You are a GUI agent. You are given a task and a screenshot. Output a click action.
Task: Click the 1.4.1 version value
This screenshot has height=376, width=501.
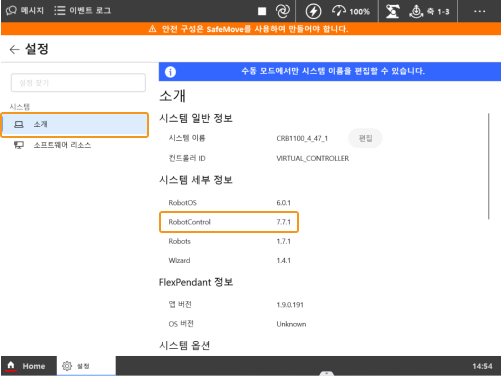tap(283, 260)
